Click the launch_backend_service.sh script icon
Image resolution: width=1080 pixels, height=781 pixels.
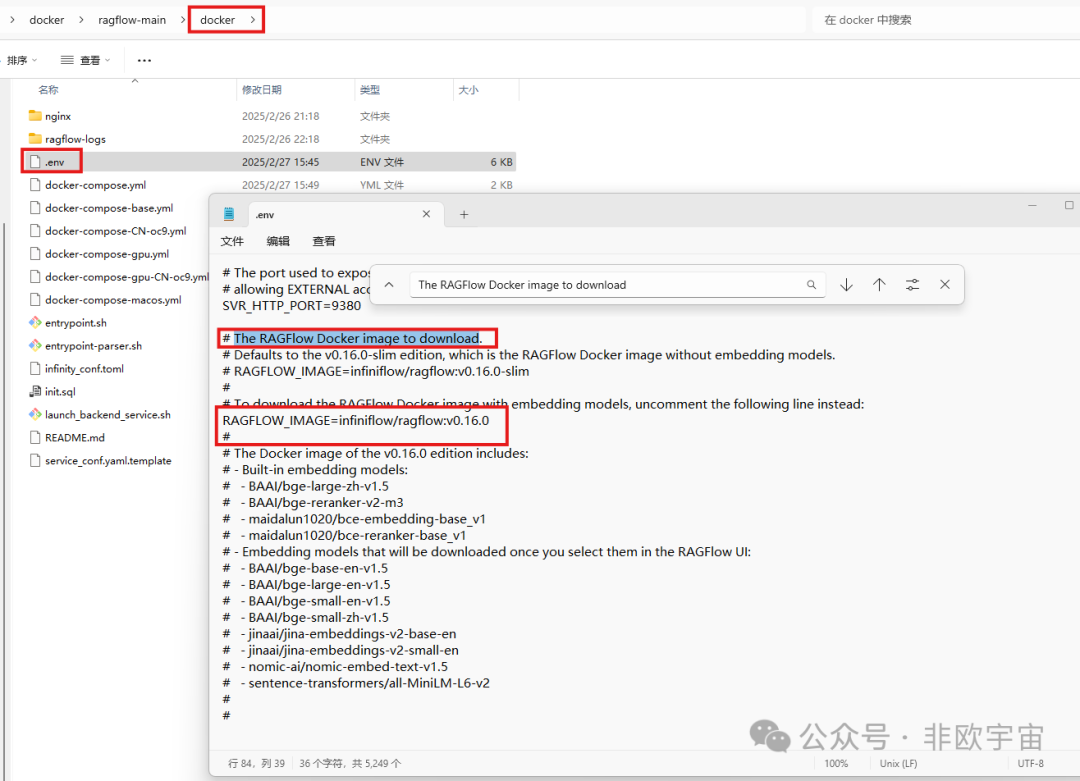click(x=35, y=414)
